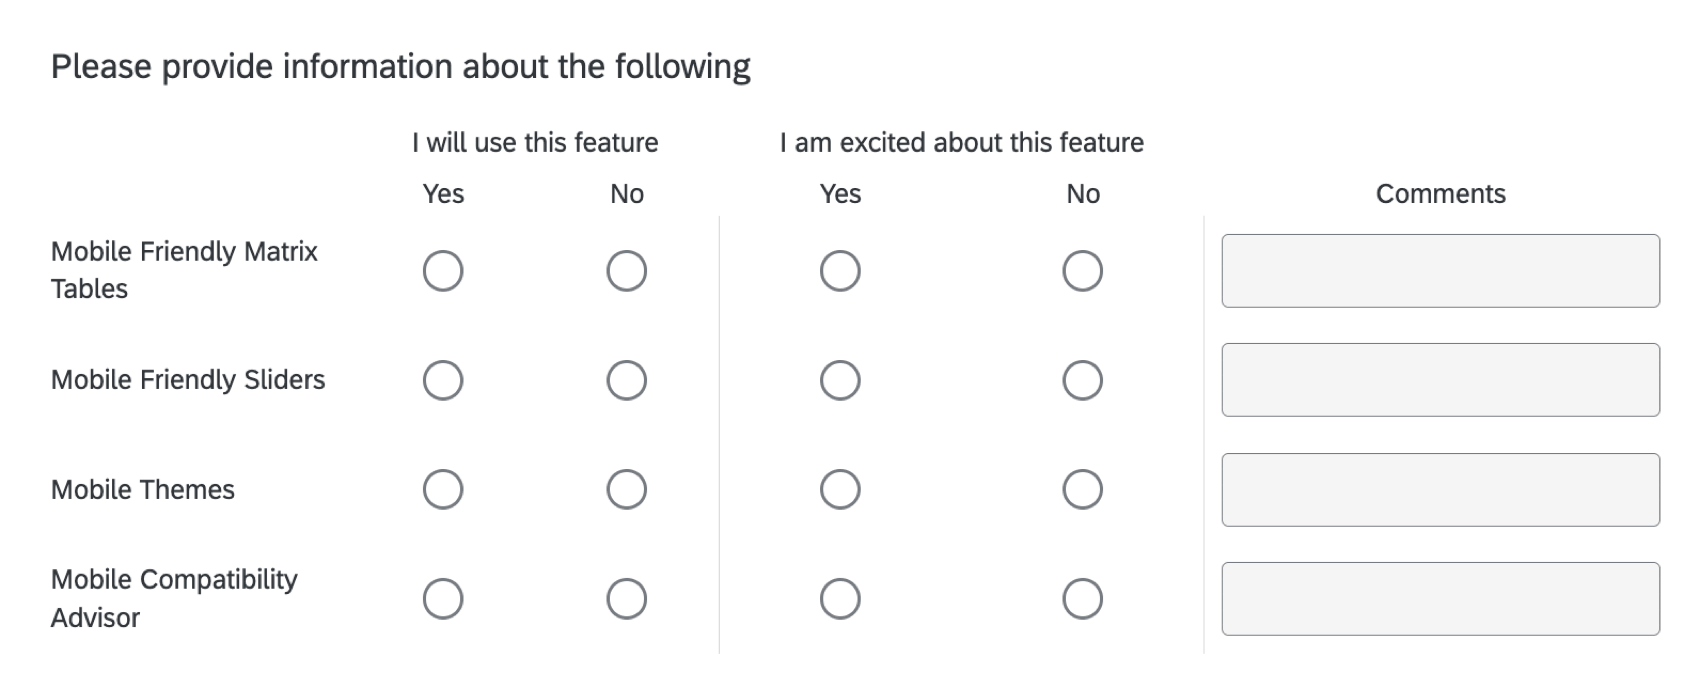Select Yes for using Mobile Themes
The width and height of the screenshot is (1700, 688).
(x=443, y=489)
